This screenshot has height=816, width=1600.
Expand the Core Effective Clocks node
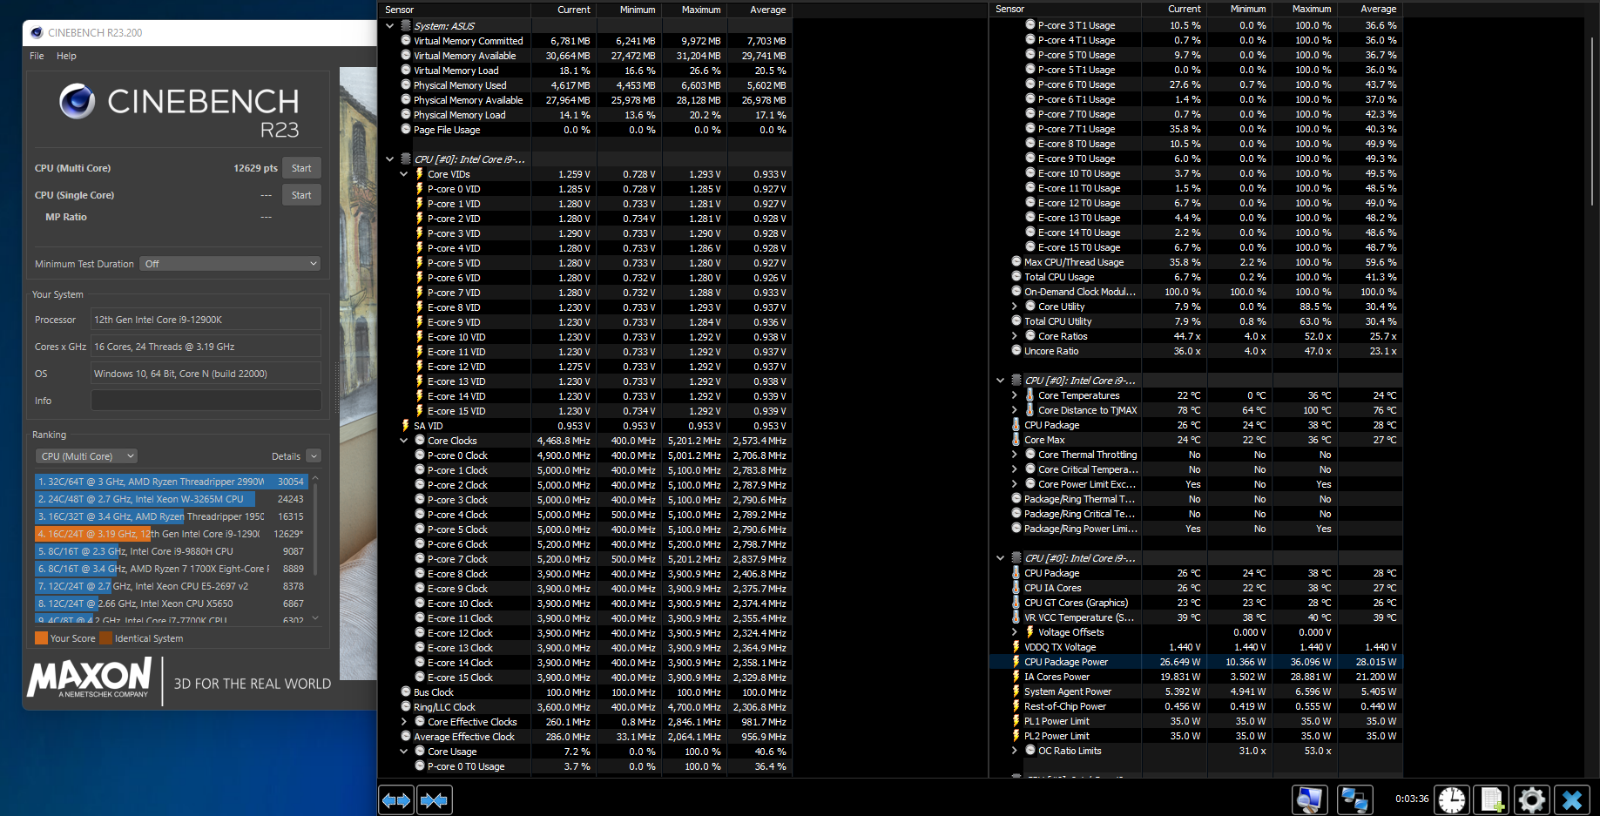[404, 722]
